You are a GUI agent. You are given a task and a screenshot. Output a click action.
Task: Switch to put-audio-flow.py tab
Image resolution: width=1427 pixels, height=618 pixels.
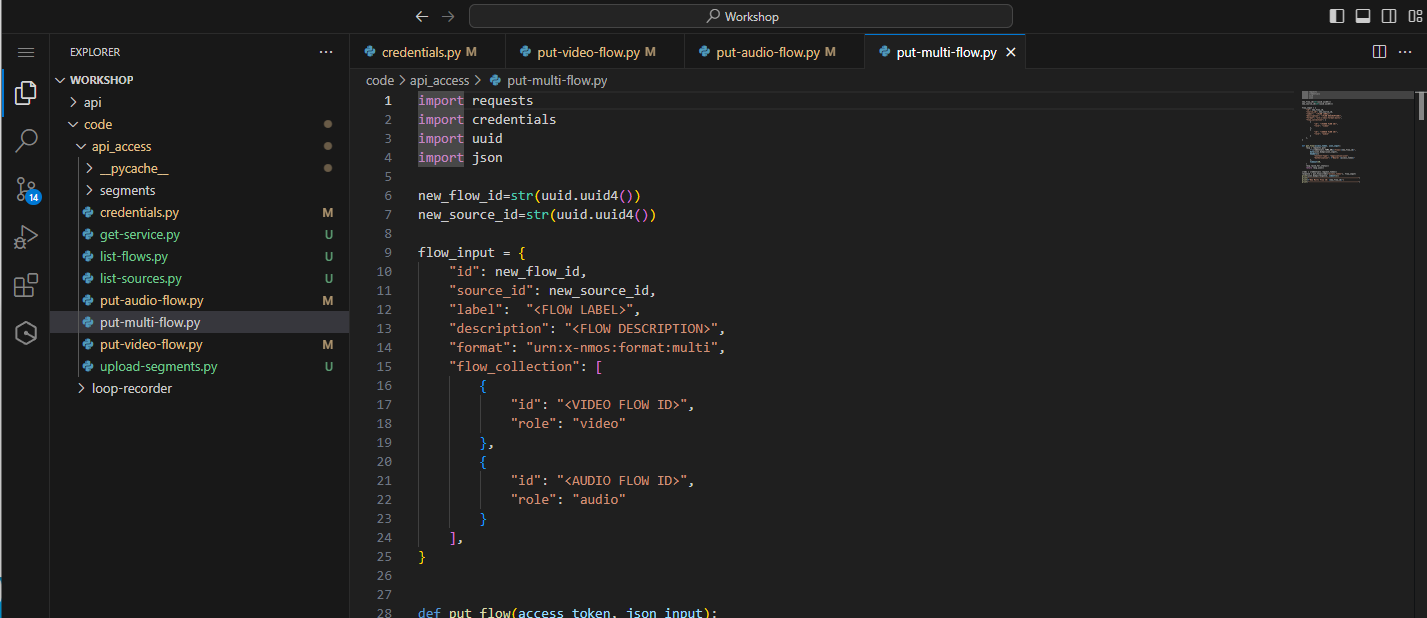775,52
